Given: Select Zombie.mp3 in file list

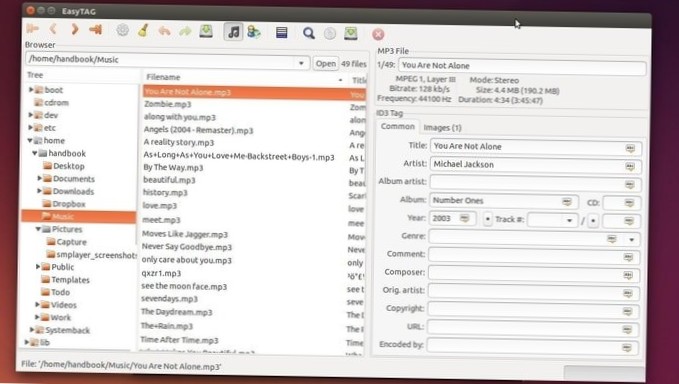Looking at the screenshot, I should 168,104.
